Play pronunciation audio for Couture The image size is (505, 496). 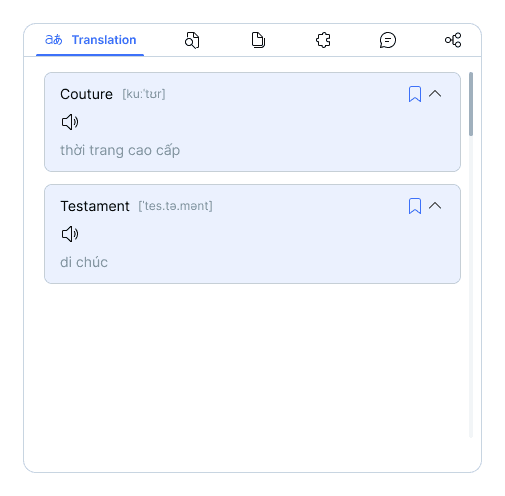tap(70, 122)
